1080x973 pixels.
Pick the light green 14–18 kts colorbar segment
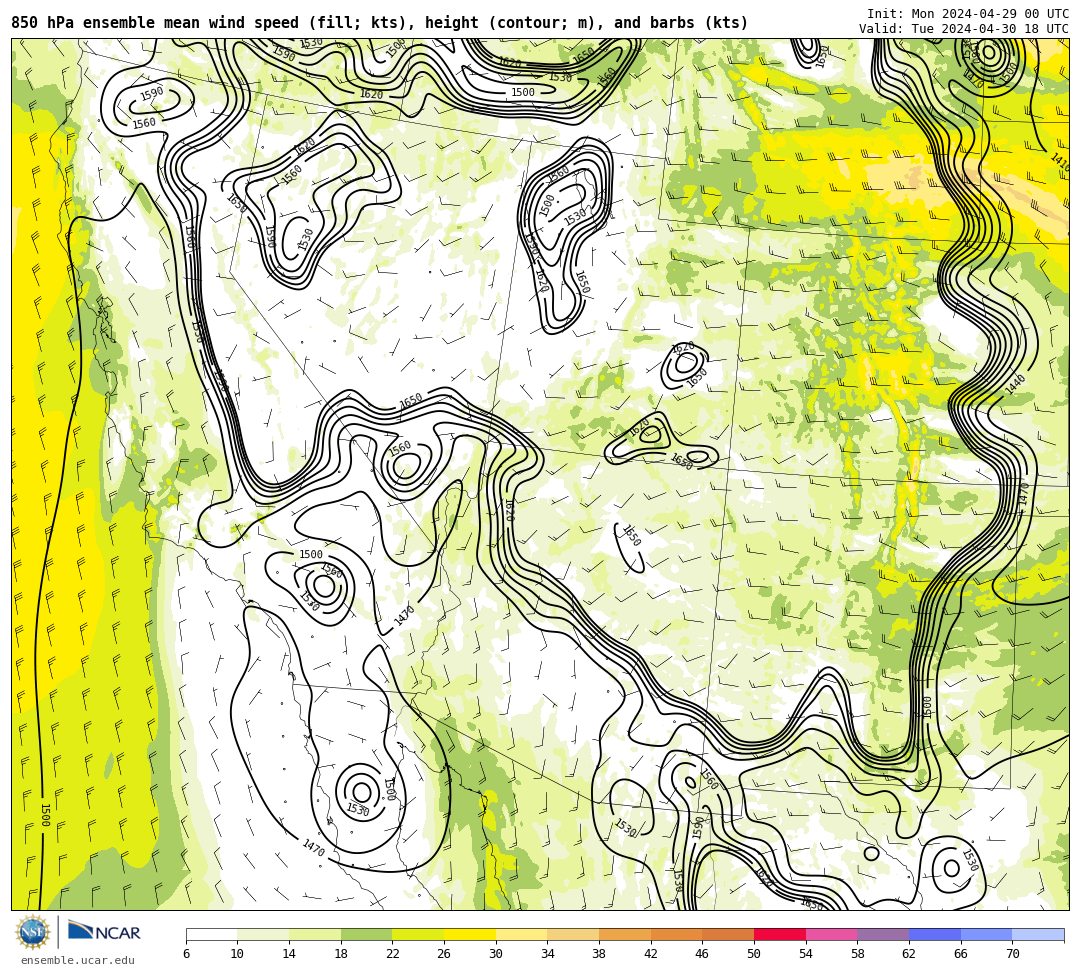click(x=315, y=934)
